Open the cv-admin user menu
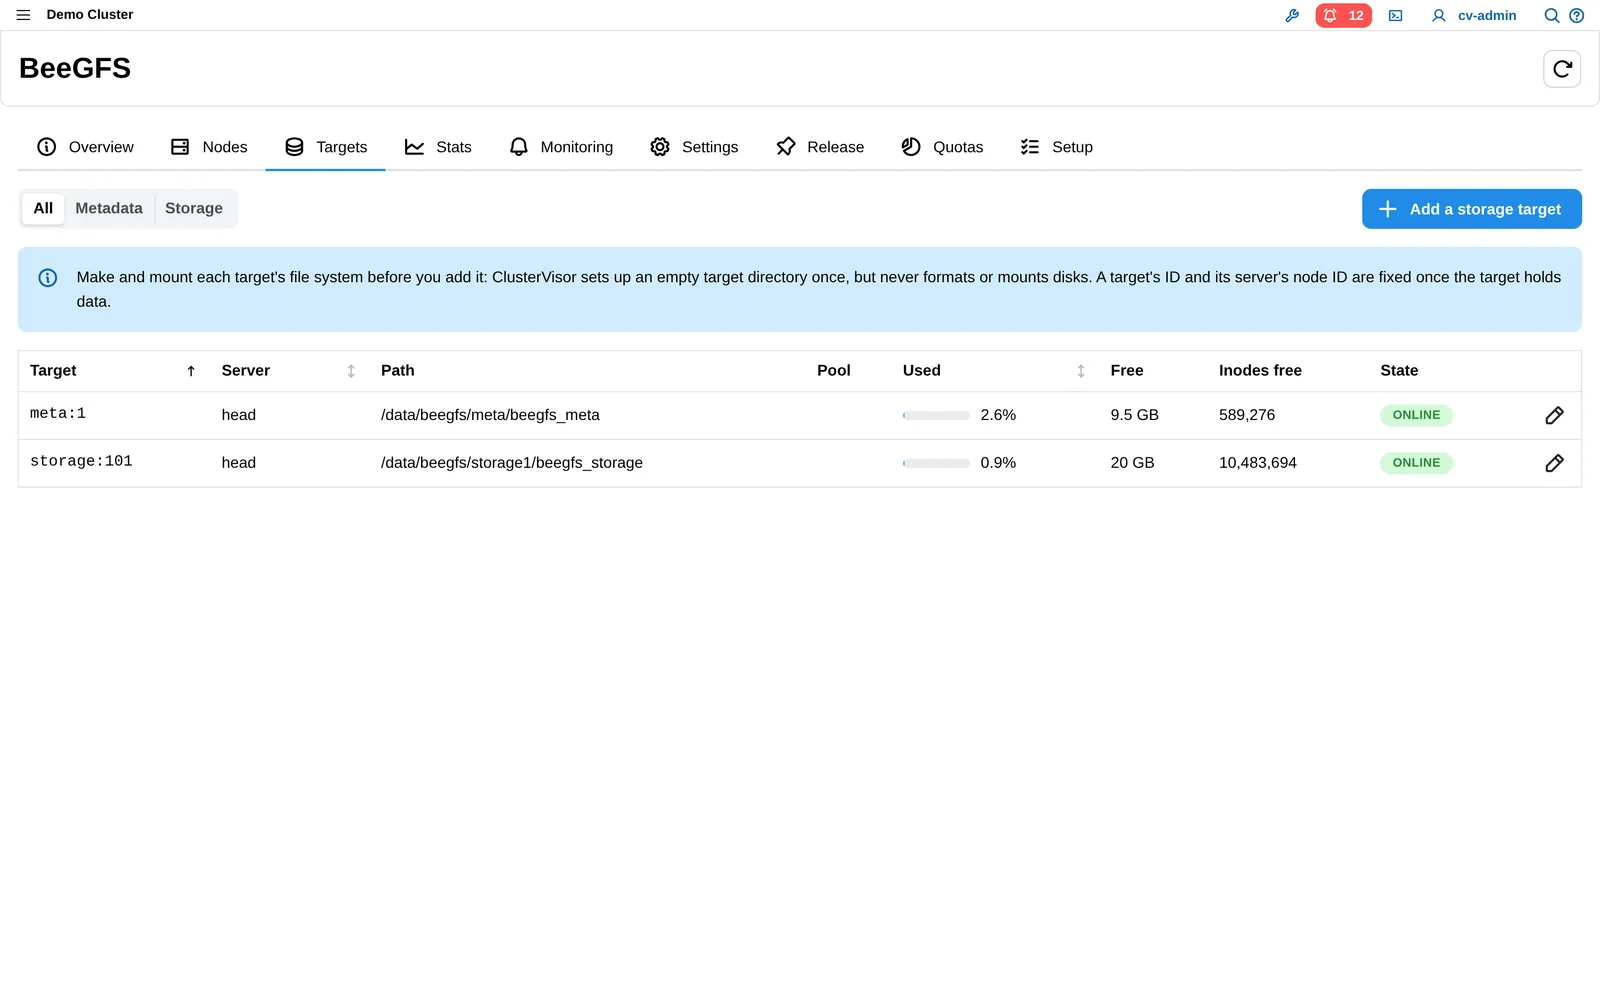Screen dimensions: 1600x1000 [x=1474, y=16]
